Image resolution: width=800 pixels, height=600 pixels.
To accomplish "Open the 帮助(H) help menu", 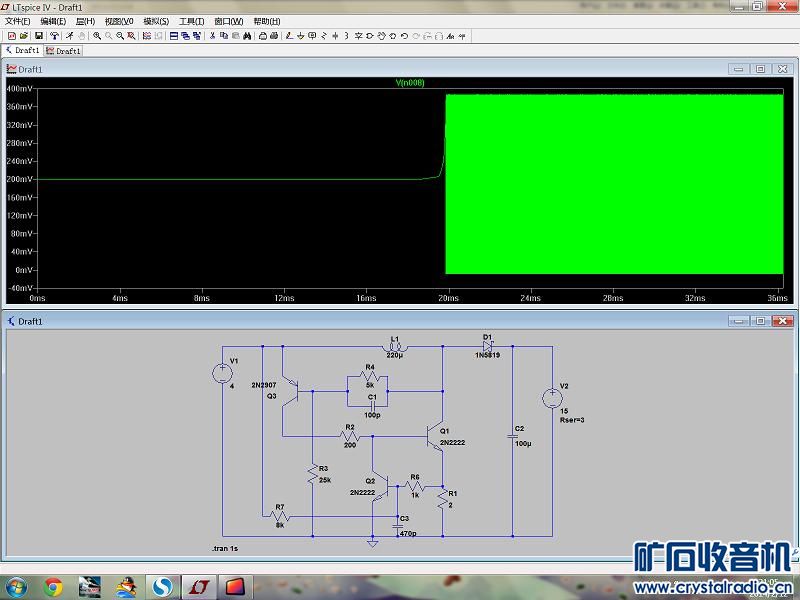I will [x=267, y=21].
